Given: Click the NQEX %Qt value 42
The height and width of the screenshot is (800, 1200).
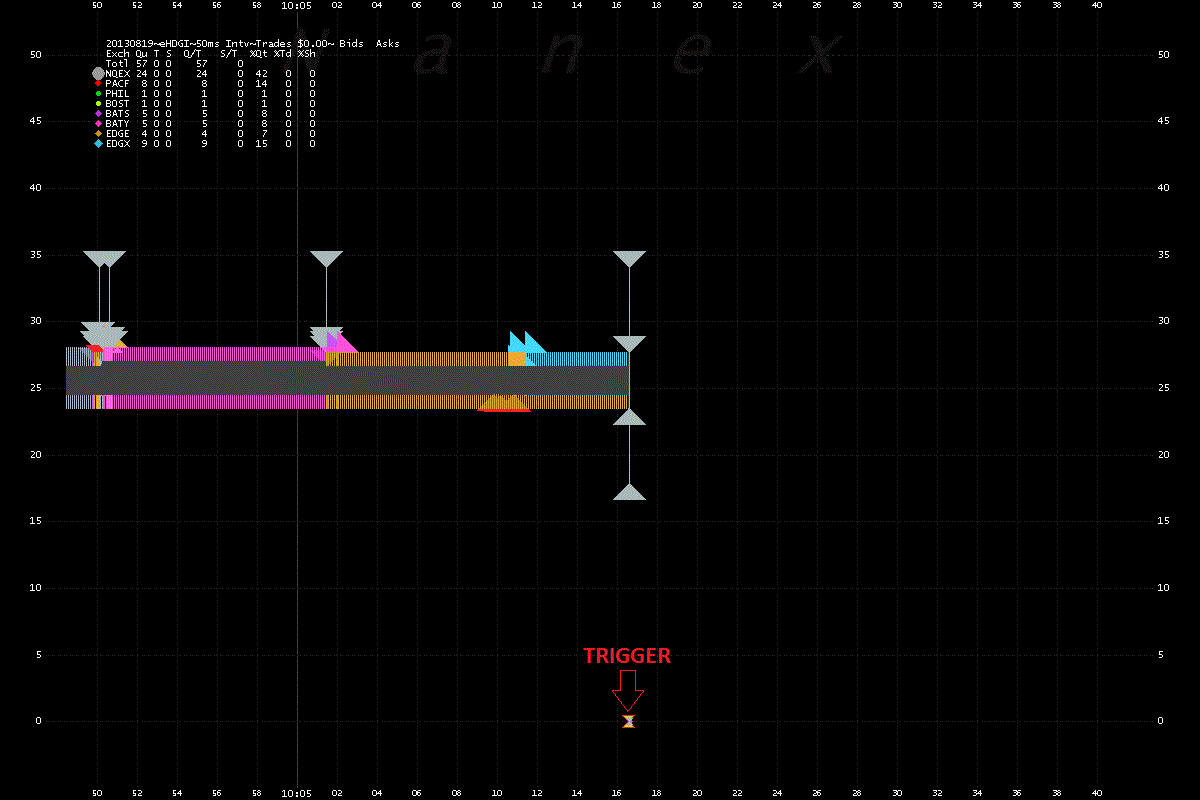Looking at the screenshot, I should (x=262, y=73).
